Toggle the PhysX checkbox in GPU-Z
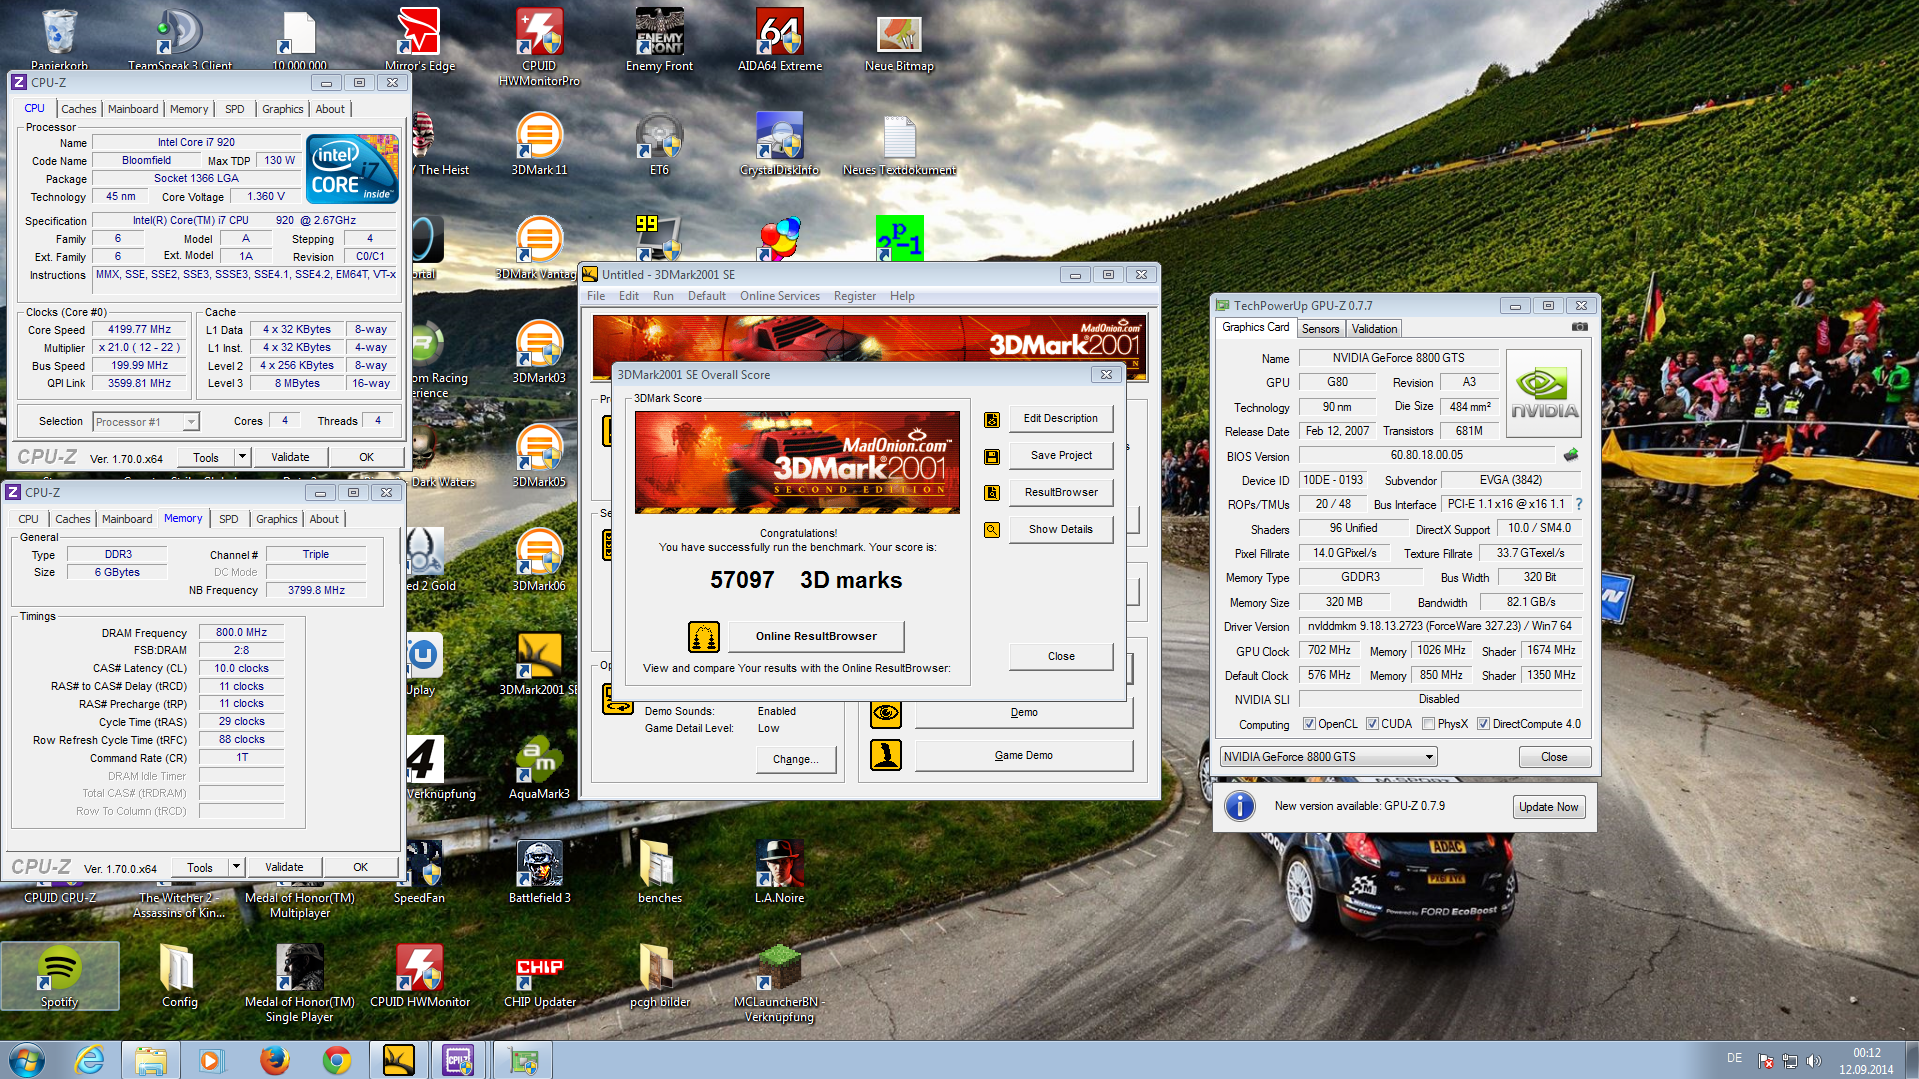The width and height of the screenshot is (1919, 1079). click(1428, 724)
